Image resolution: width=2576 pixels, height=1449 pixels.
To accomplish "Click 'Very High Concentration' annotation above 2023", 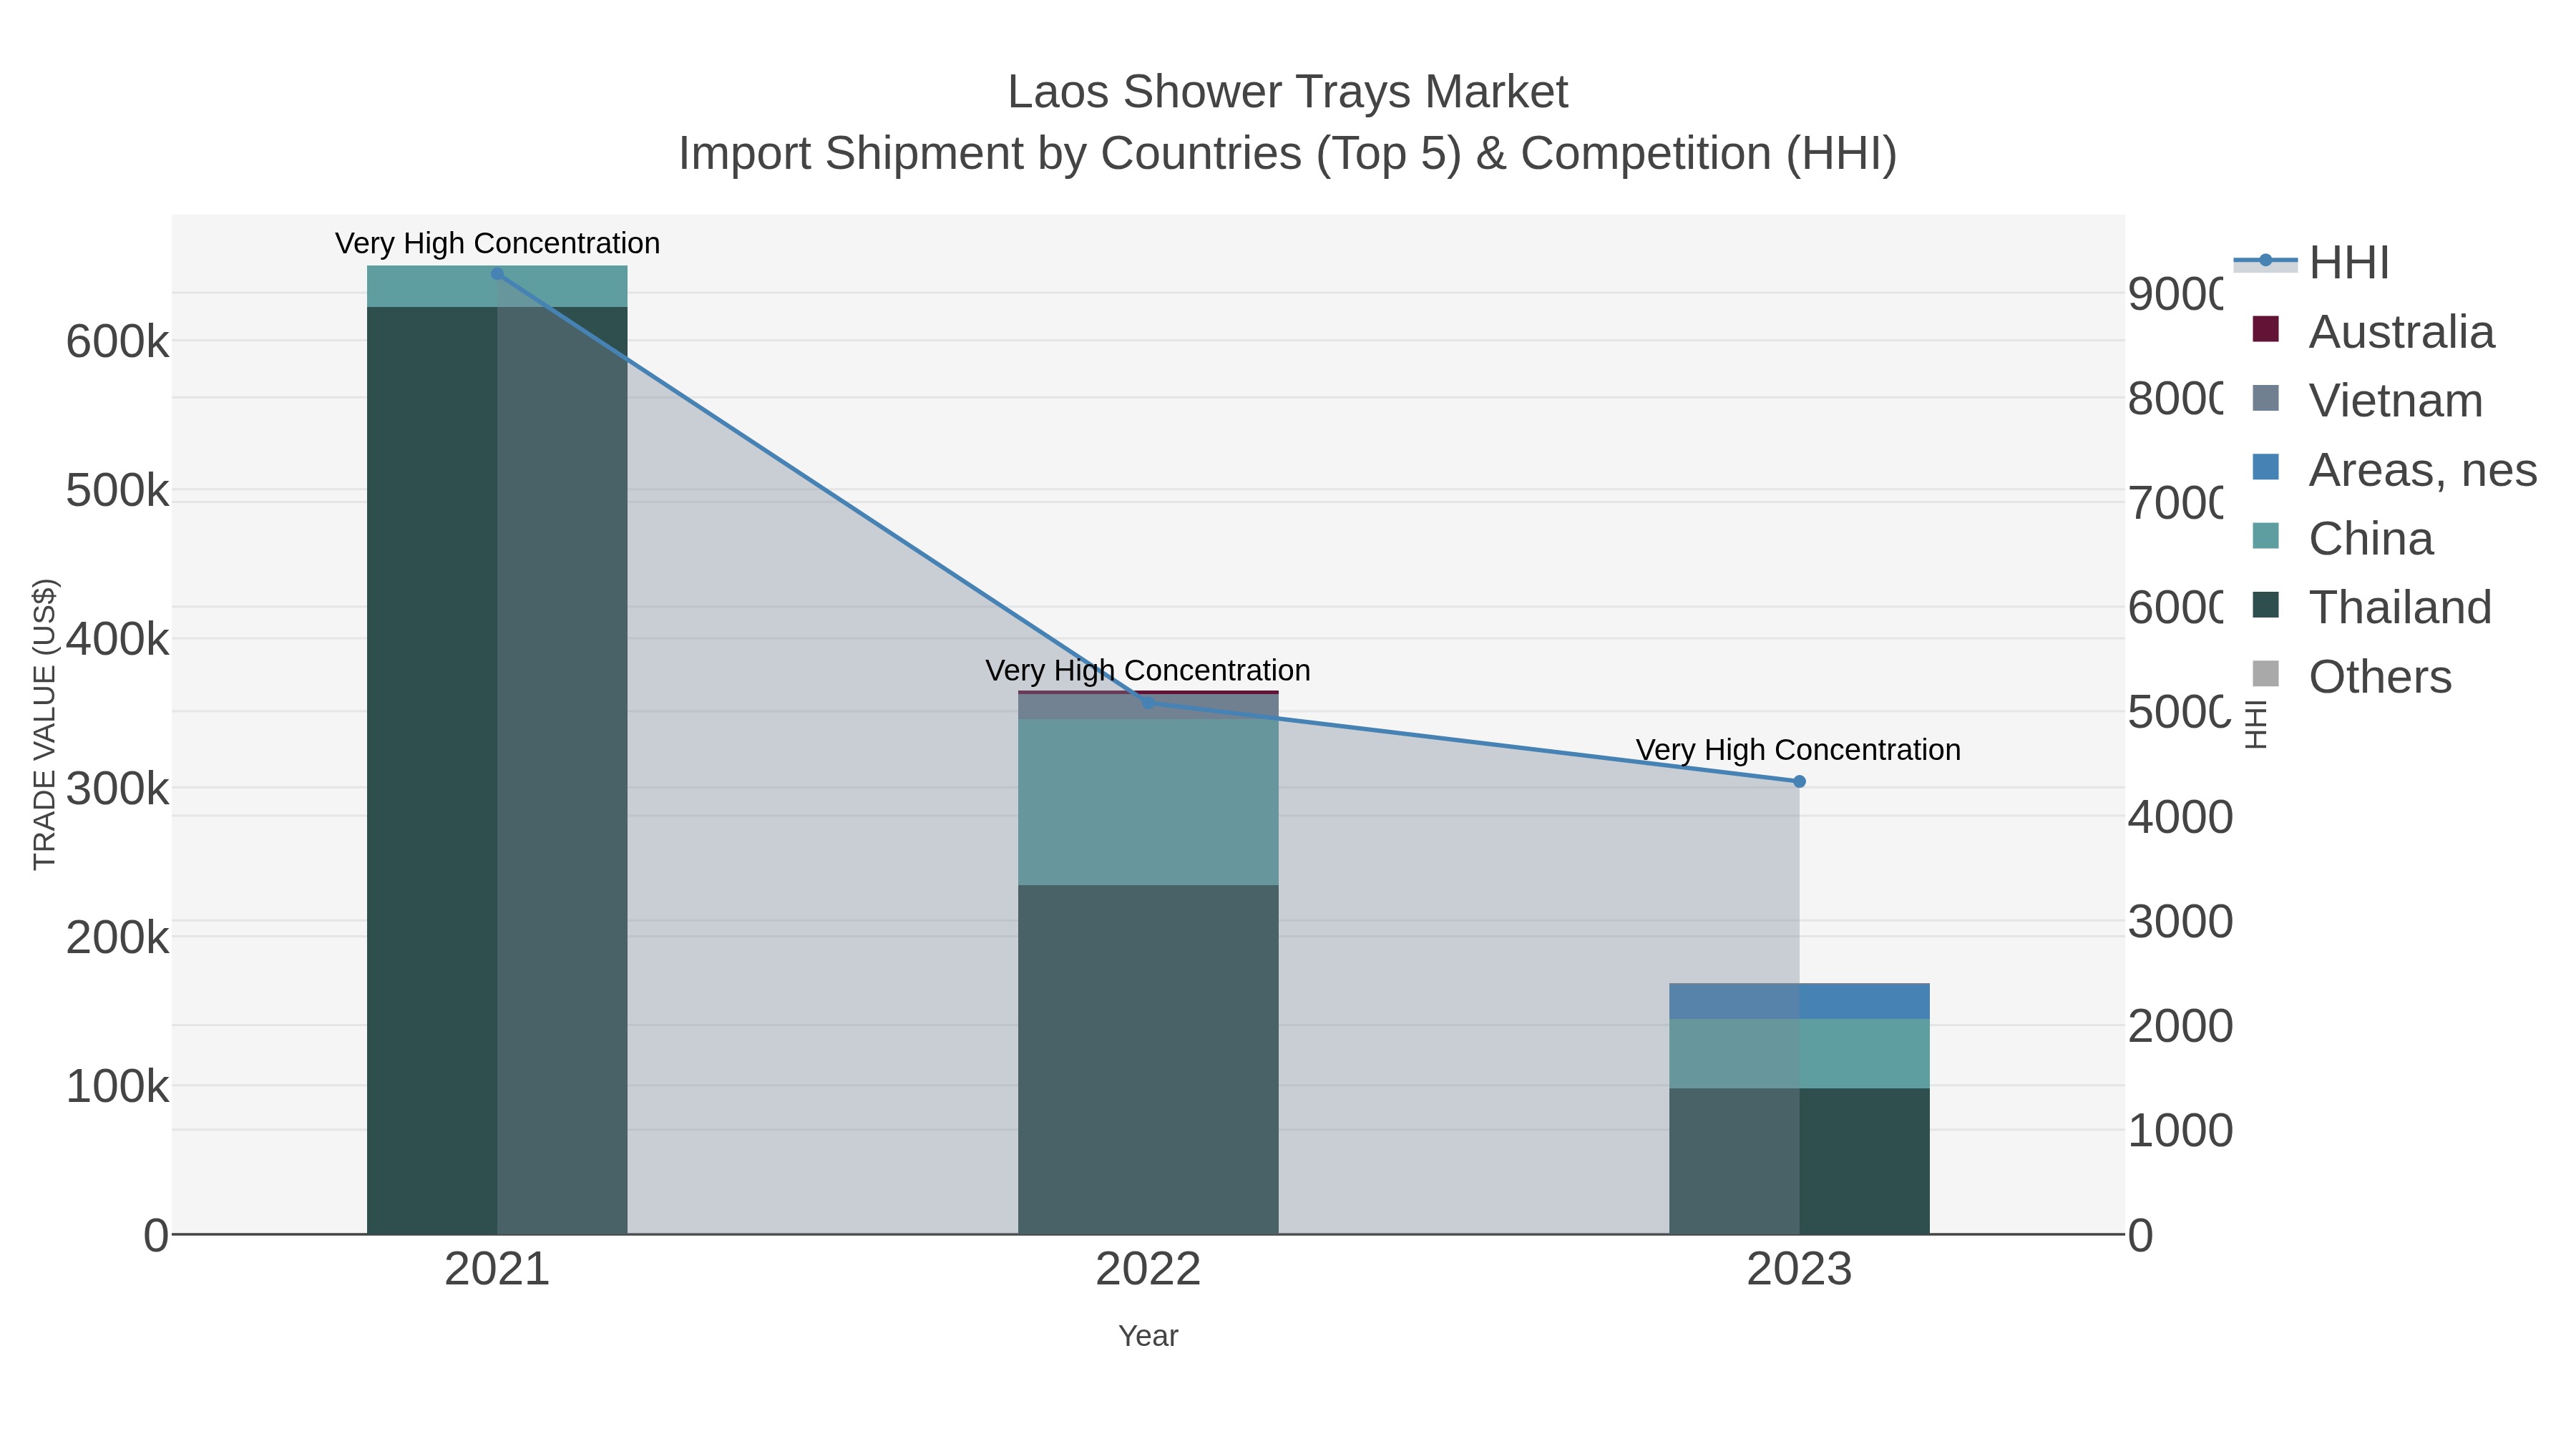I will coord(1798,750).
